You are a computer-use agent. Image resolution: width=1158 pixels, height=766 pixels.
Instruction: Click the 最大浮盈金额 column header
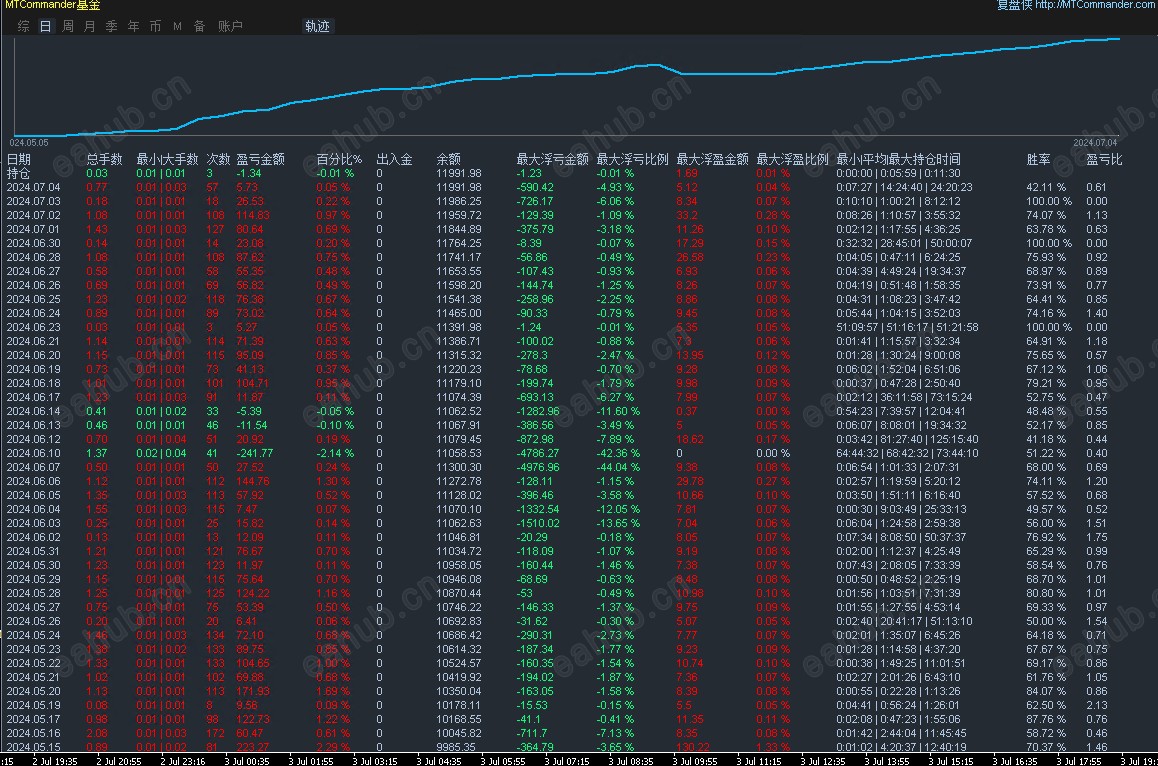coord(713,160)
